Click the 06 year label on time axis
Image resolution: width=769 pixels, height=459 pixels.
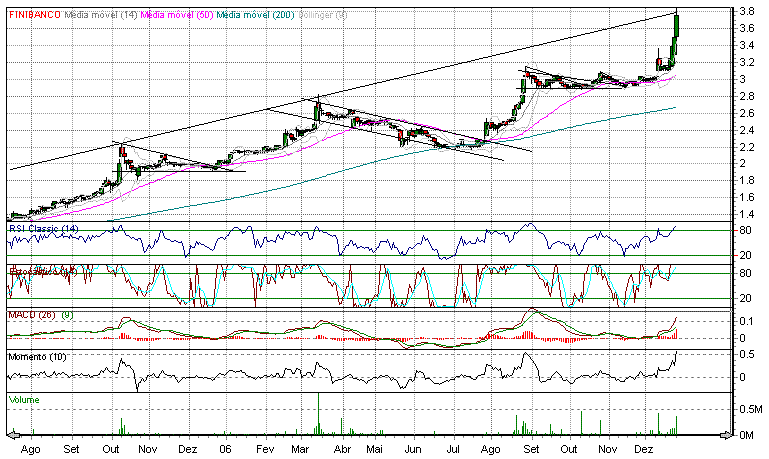tap(225, 449)
